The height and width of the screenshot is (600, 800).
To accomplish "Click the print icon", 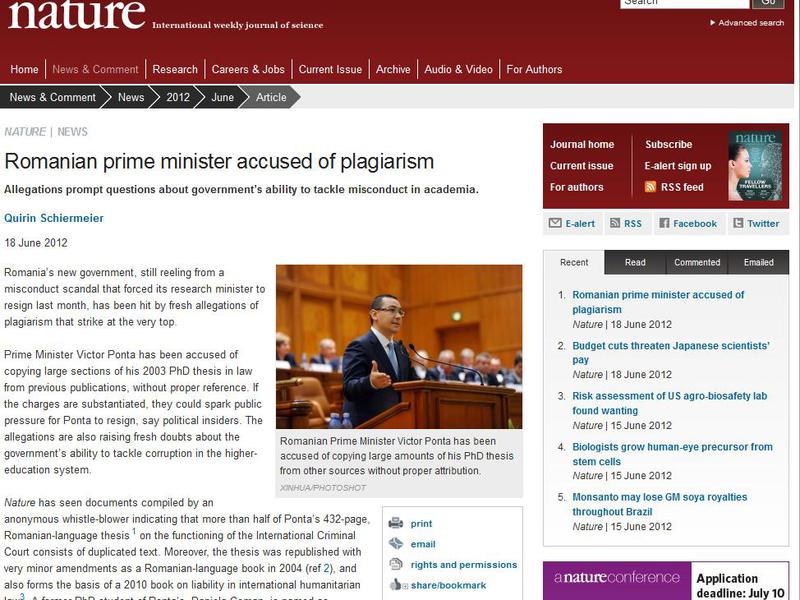I will tap(396, 523).
